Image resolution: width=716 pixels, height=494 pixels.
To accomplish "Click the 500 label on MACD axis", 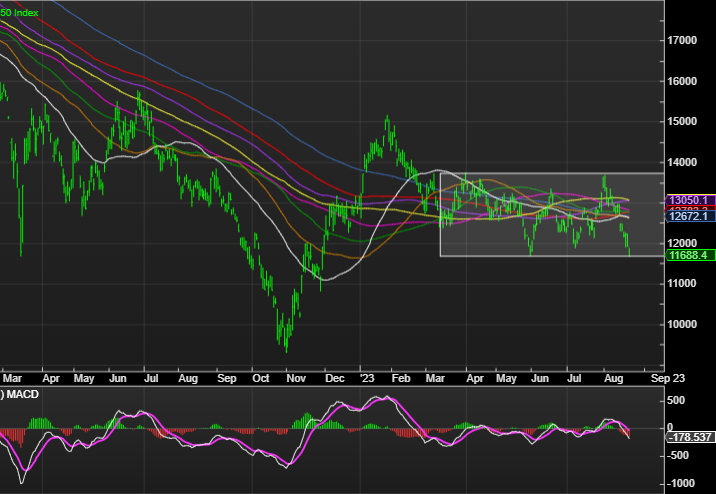I will click(x=676, y=400).
